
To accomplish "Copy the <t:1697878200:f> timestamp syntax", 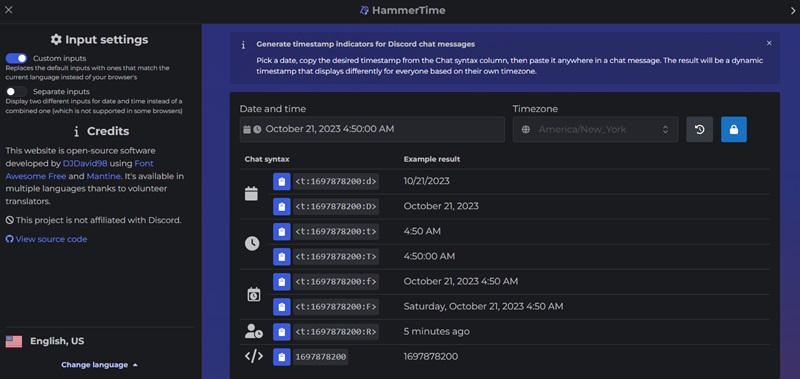I will 282,282.
